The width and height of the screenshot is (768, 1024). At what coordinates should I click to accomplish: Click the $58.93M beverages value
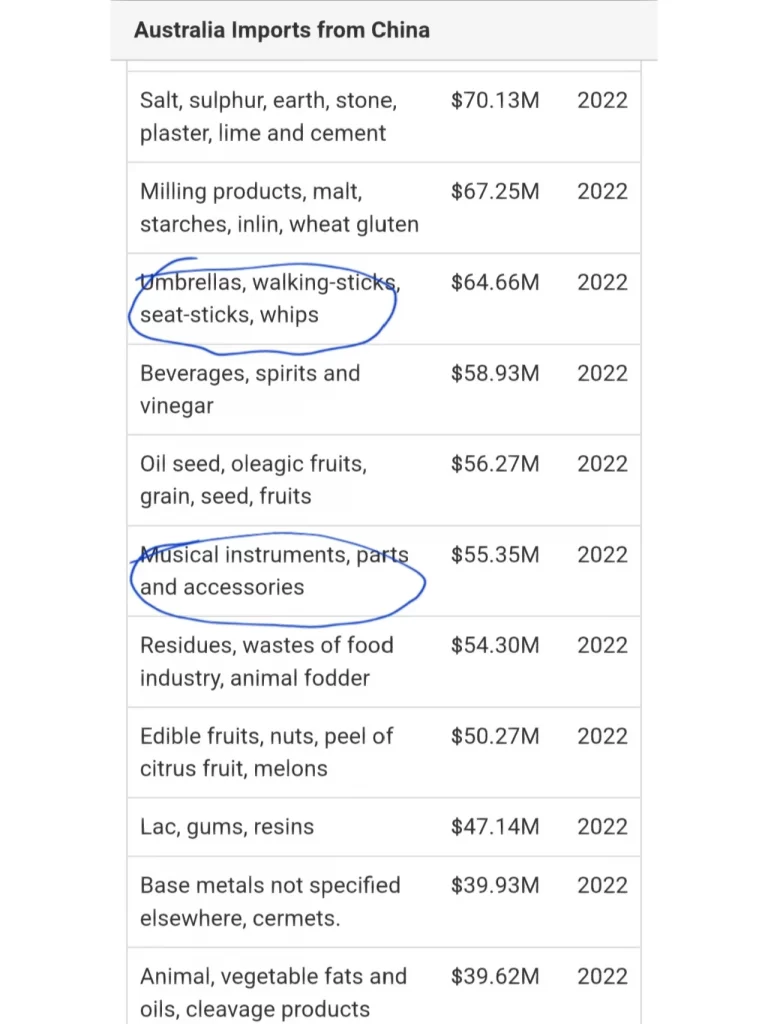[495, 373]
